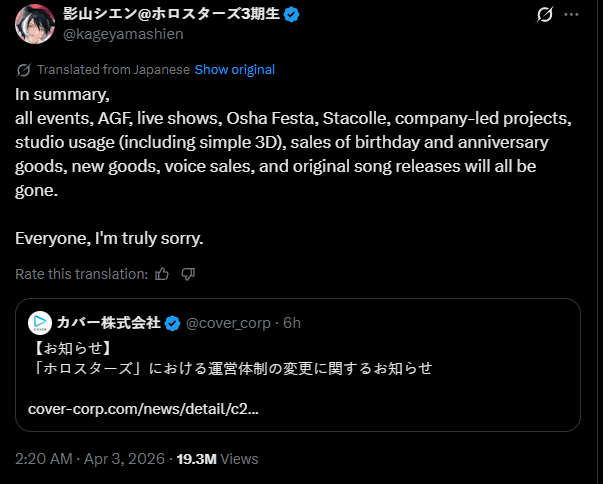Go to the @kageyamashien handle
Screen dimensions: 603x484
(121, 35)
